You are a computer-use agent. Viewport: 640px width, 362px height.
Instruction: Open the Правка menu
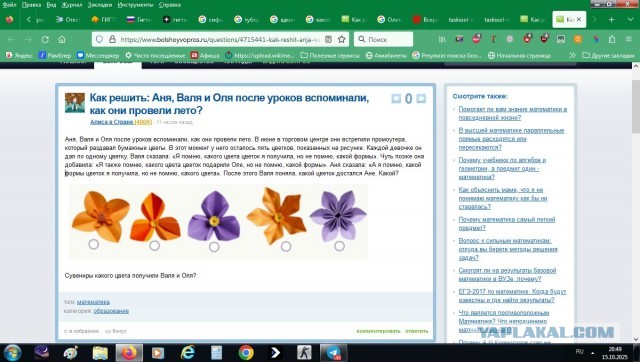tap(31, 5)
